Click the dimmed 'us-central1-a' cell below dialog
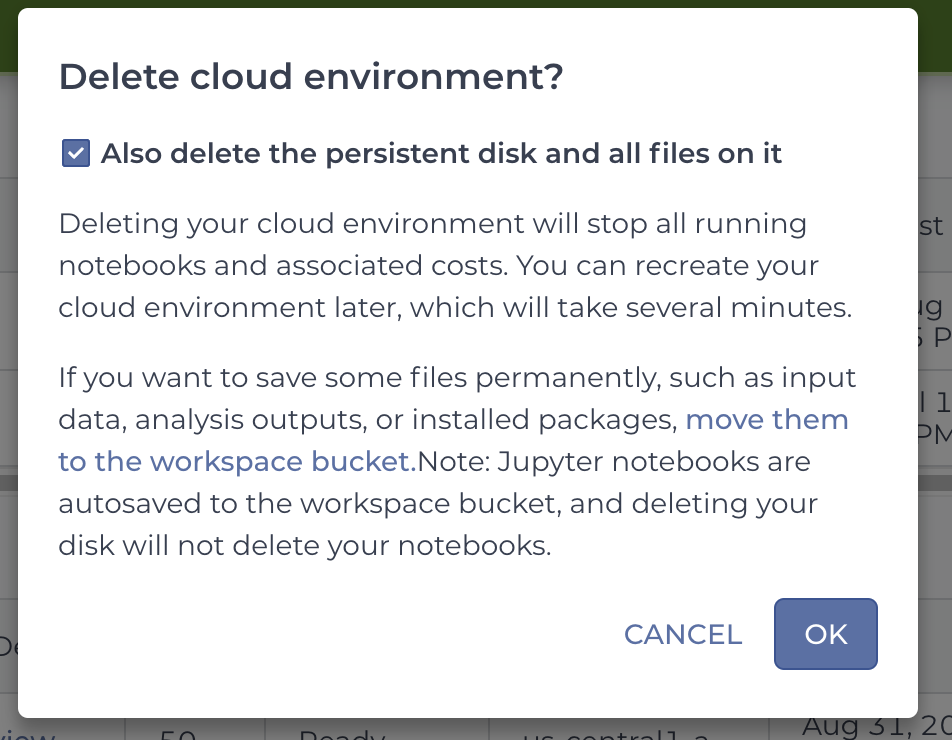The image size is (952, 740). tap(616, 734)
